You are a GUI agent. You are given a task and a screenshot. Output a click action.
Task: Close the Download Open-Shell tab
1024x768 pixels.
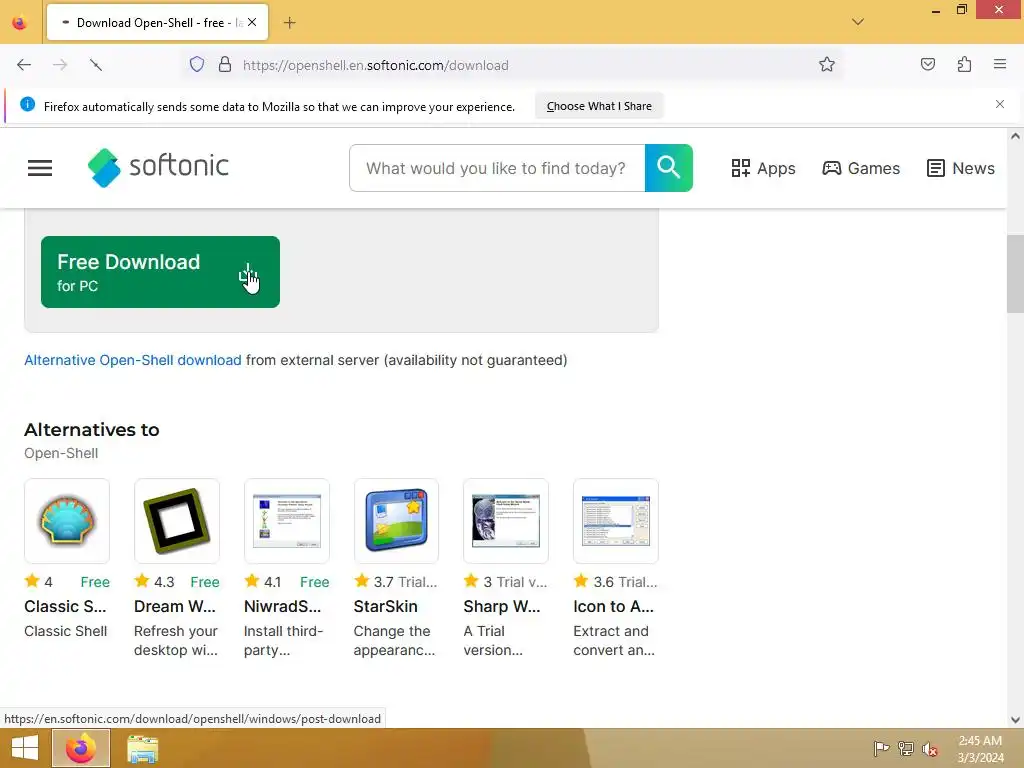[x=252, y=22]
